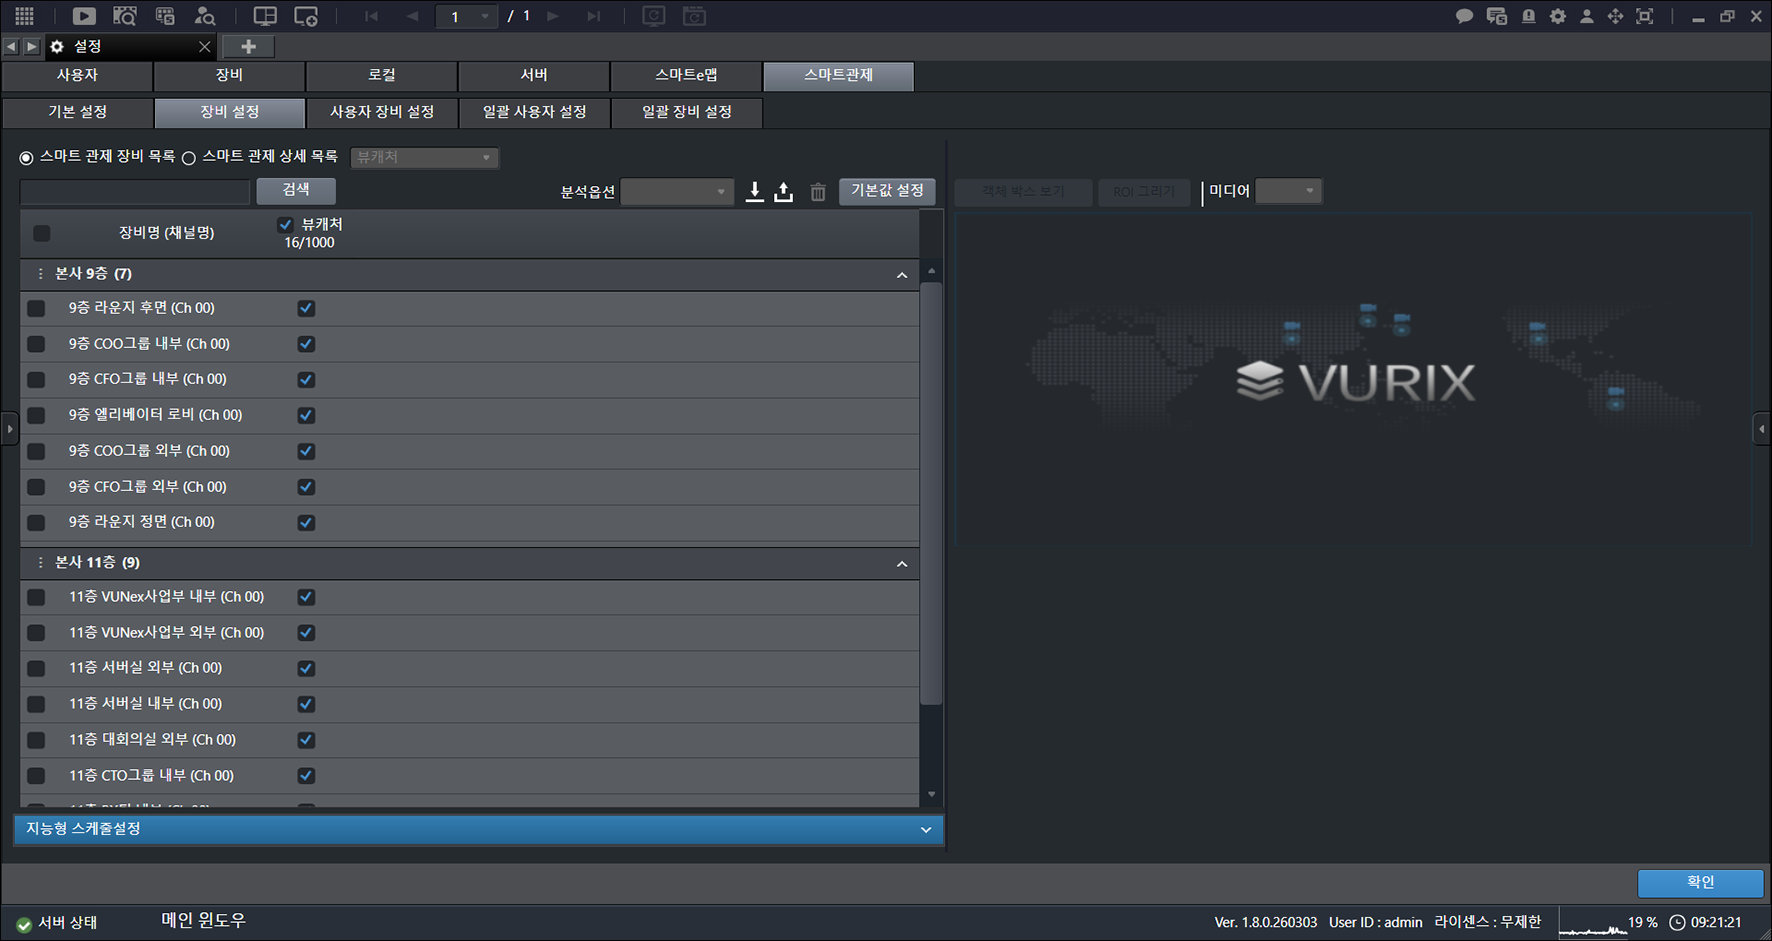Image resolution: width=1772 pixels, height=941 pixels.
Task: Open the 분석옵션 dropdown
Action: (677, 191)
